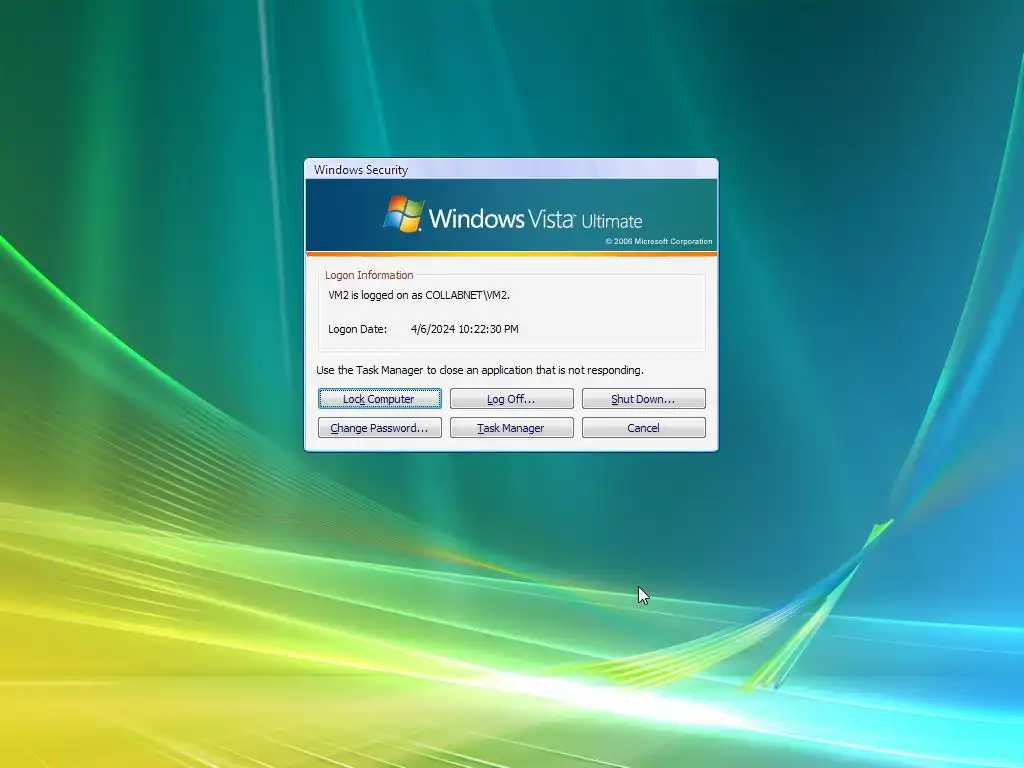Click the logon date value 4/6/2024 10:22:30 PM
1024x768 pixels.
[464, 329]
